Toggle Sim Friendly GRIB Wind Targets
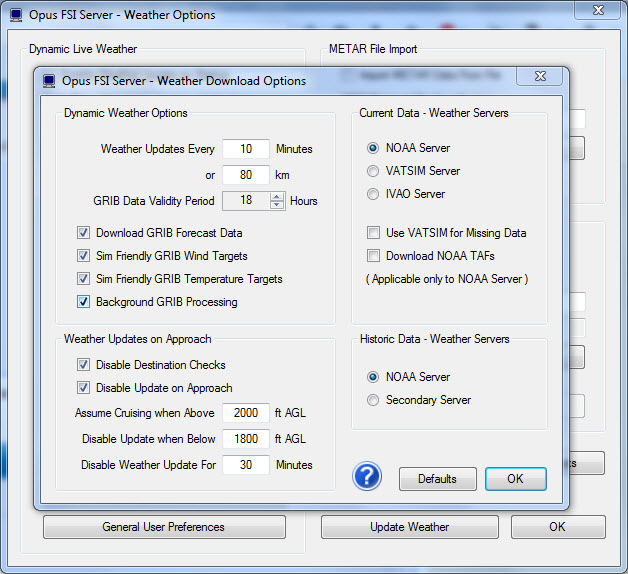Image resolution: width=628 pixels, height=574 pixels. pyautogui.click(x=83, y=256)
